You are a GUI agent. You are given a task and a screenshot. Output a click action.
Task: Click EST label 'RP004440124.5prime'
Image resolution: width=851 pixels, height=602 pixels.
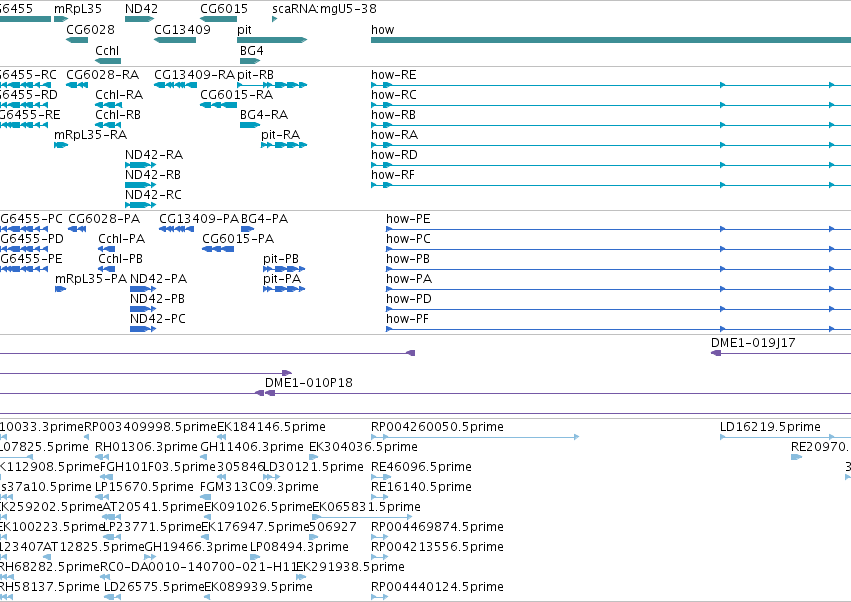437,588
